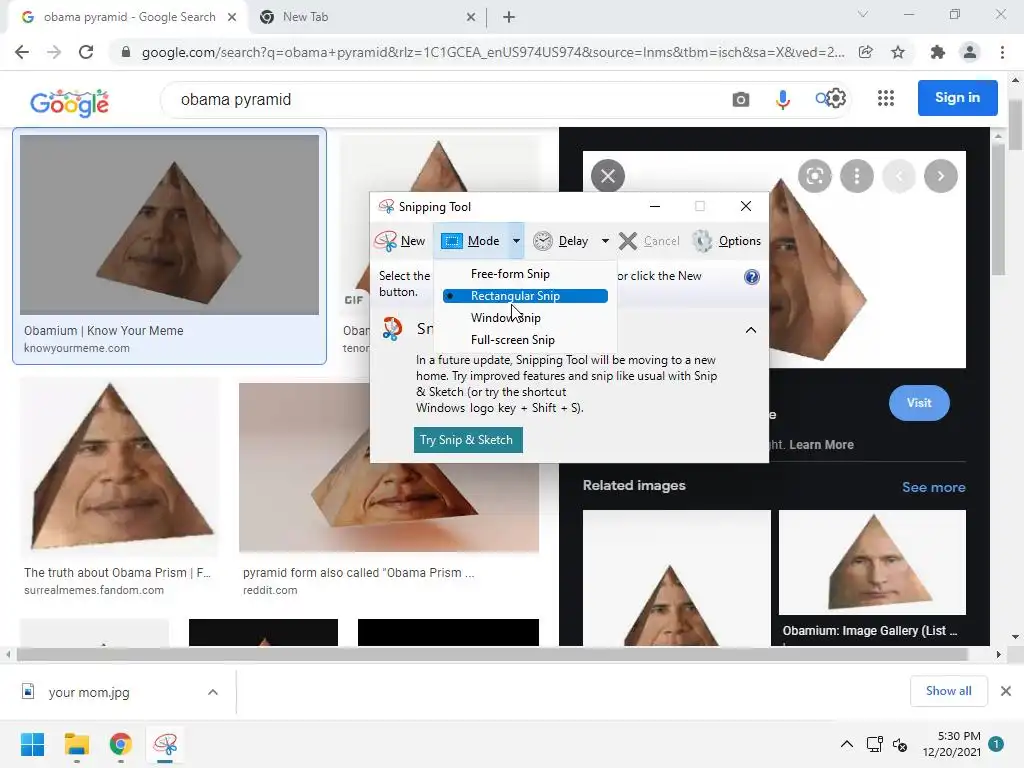
Task: Open the Chrome extensions puzzle icon
Action: pyautogui.click(x=938, y=52)
